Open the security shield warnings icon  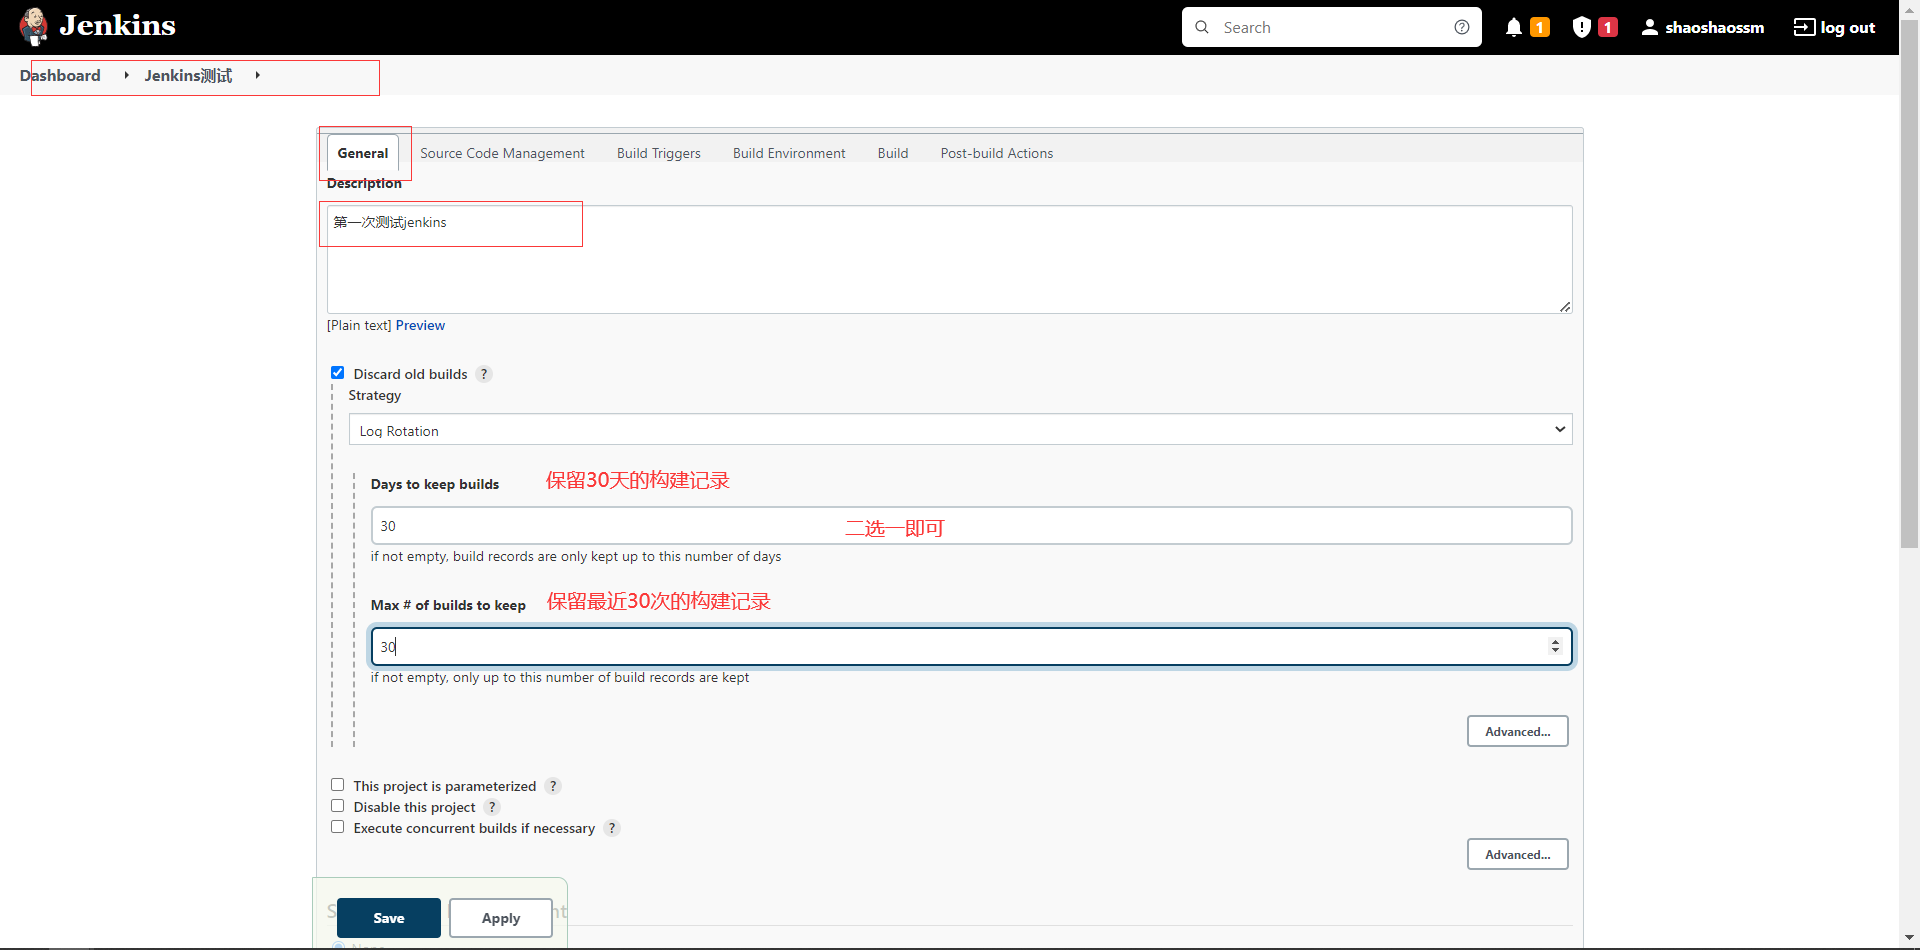point(1582,27)
